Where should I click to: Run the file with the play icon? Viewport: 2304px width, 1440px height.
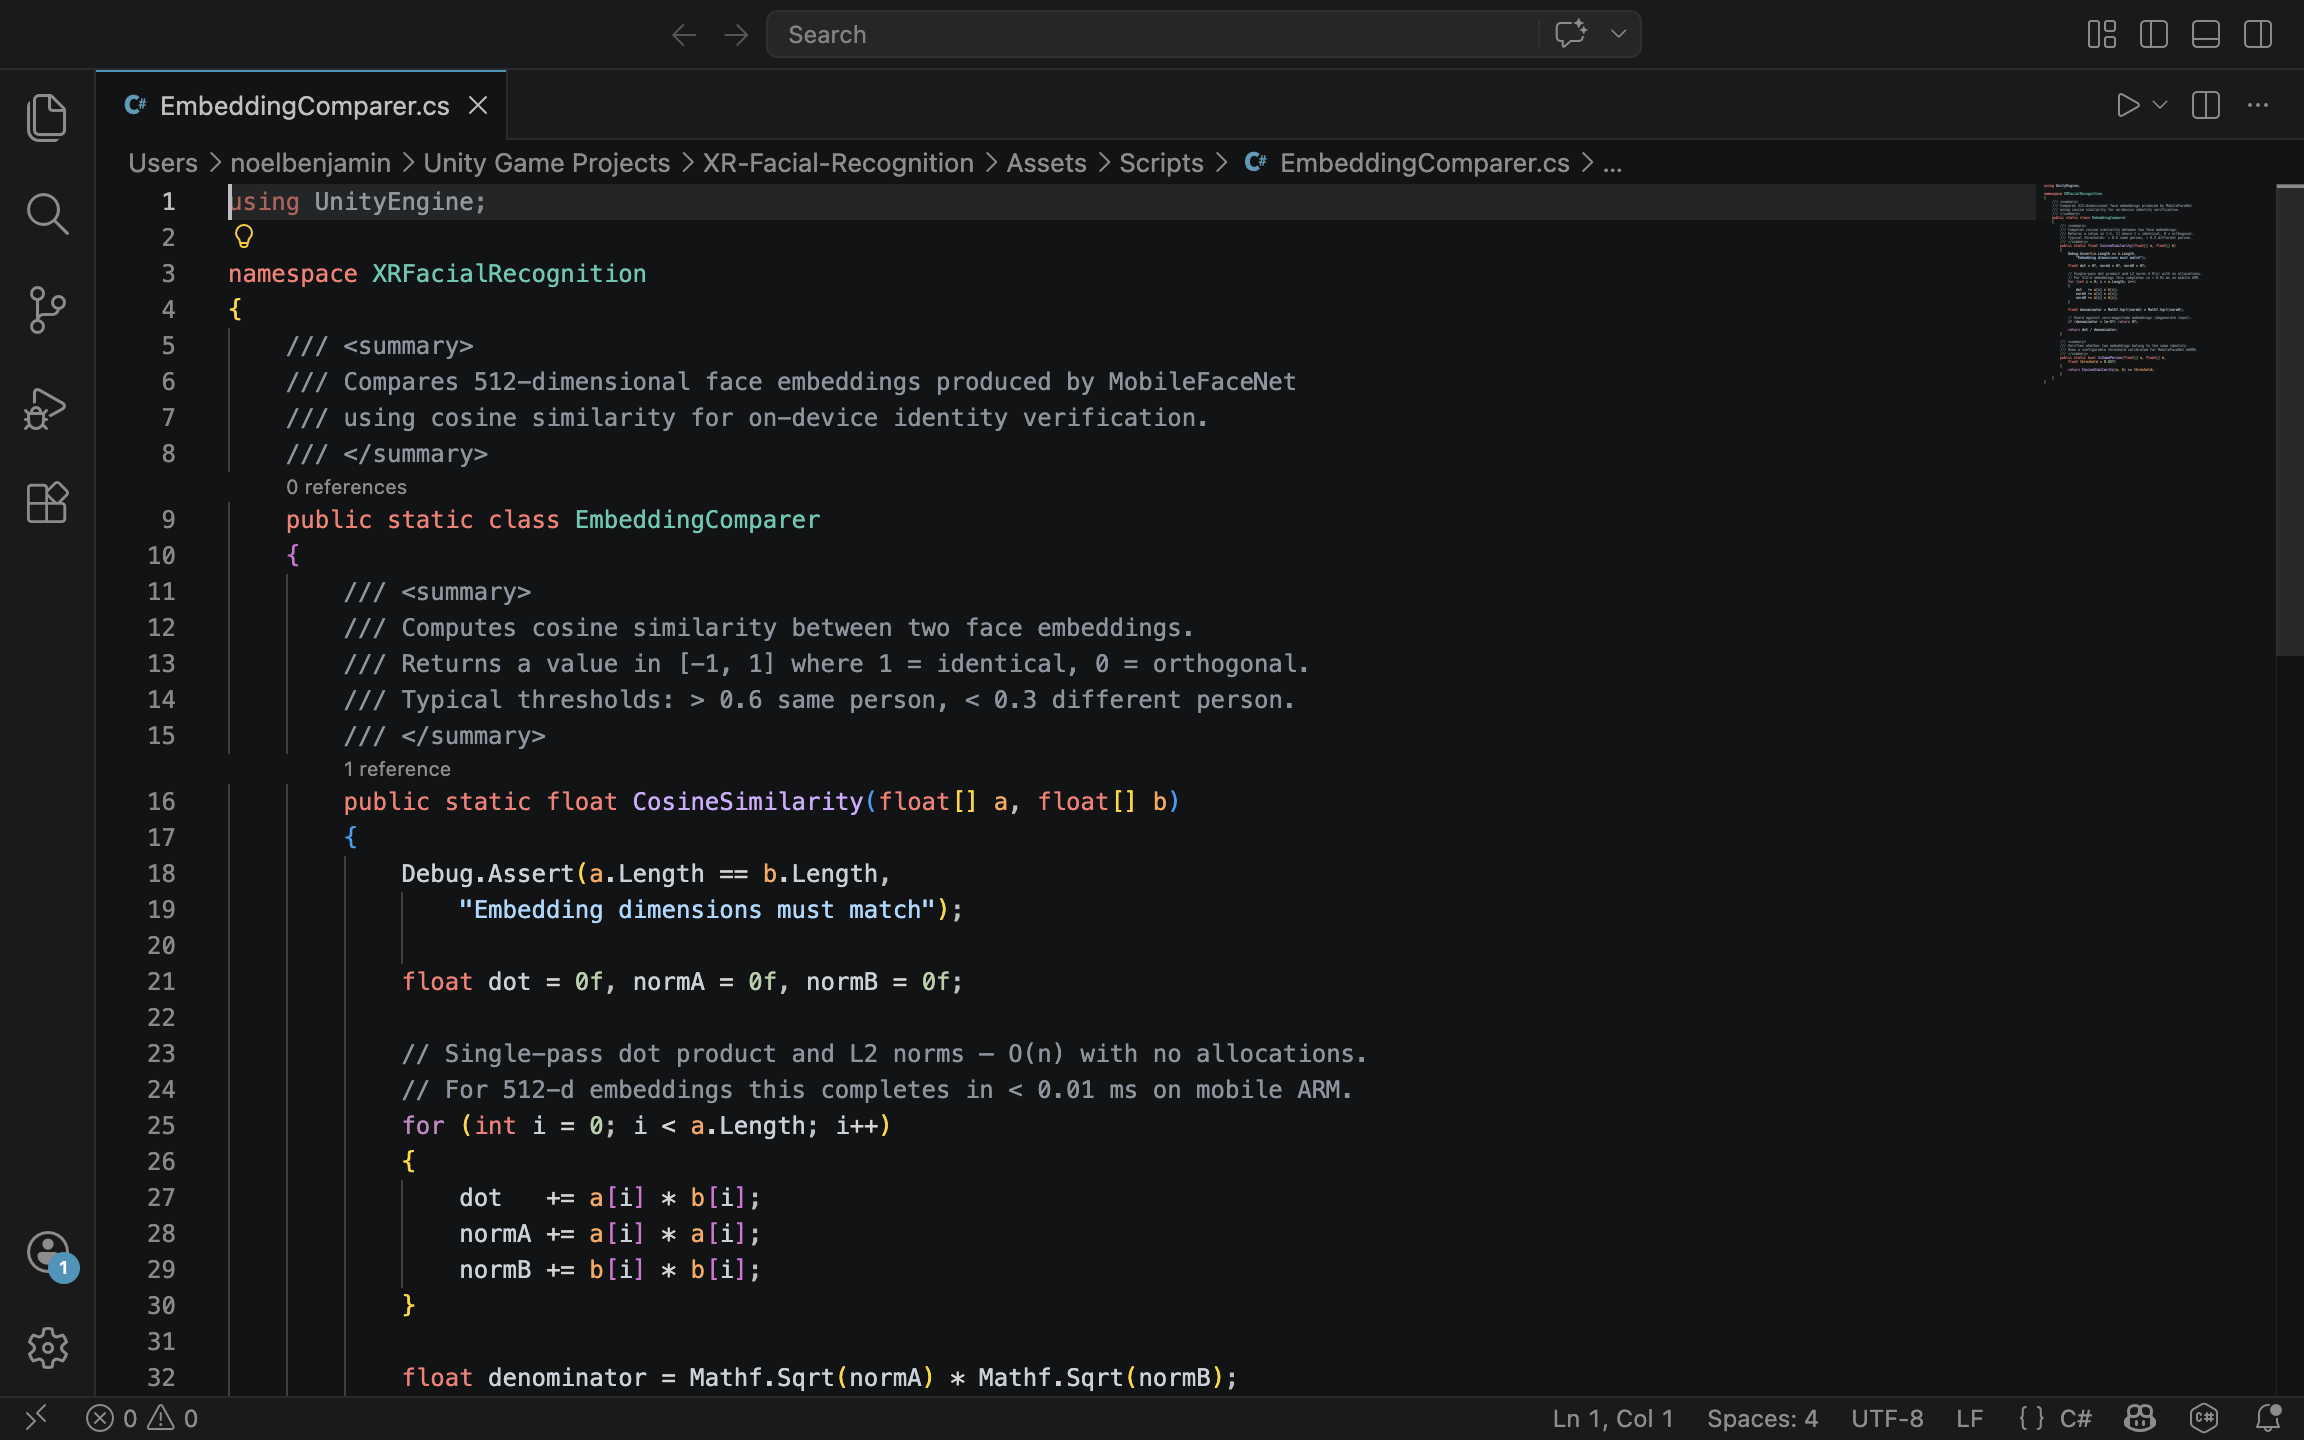[x=2128, y=105]
